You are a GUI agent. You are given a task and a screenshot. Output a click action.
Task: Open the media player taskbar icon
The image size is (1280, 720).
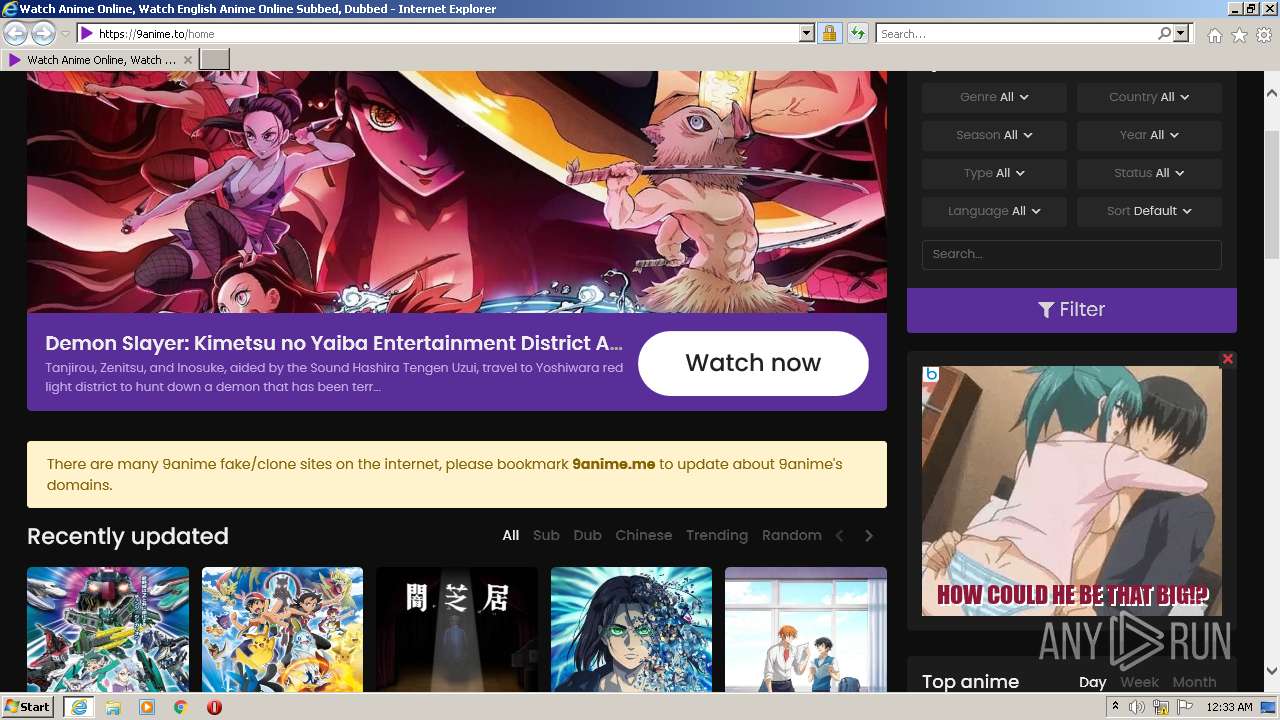point(147,707)
